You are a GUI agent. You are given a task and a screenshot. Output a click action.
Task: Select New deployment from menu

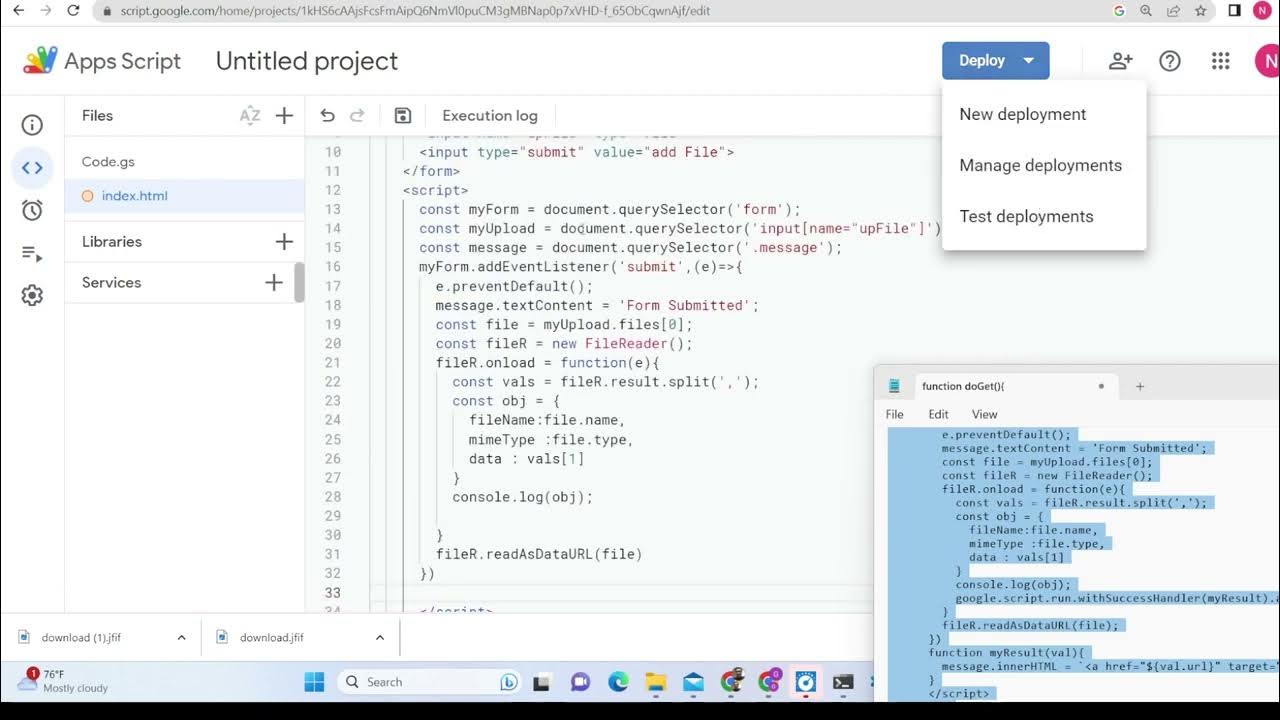[x=1022, y=114]
